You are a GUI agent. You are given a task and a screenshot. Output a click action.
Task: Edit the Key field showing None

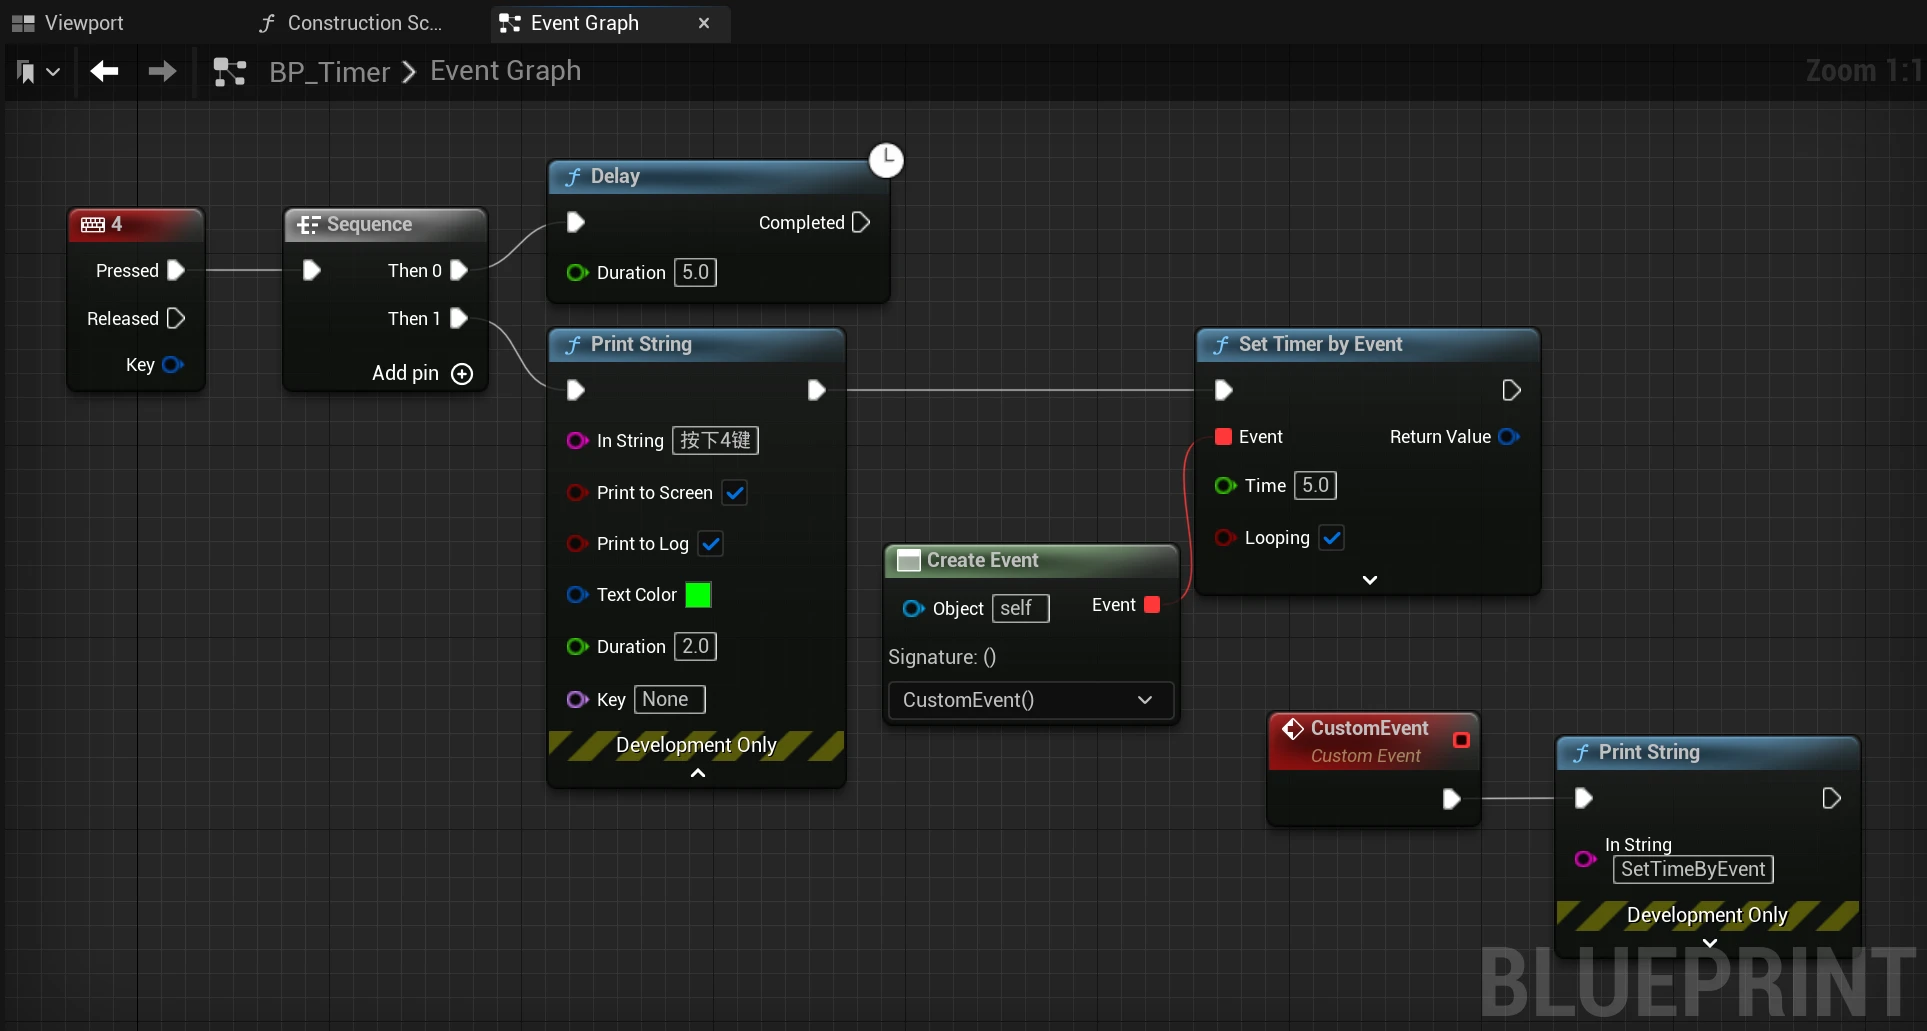tap(670, 699)
